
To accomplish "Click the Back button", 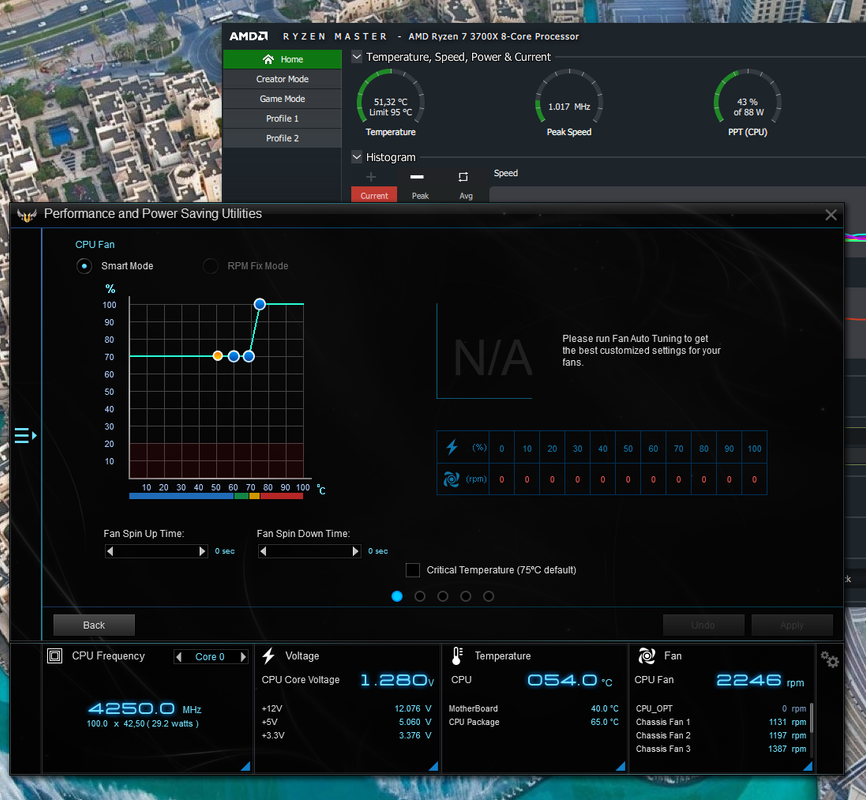I will point(94,625).
